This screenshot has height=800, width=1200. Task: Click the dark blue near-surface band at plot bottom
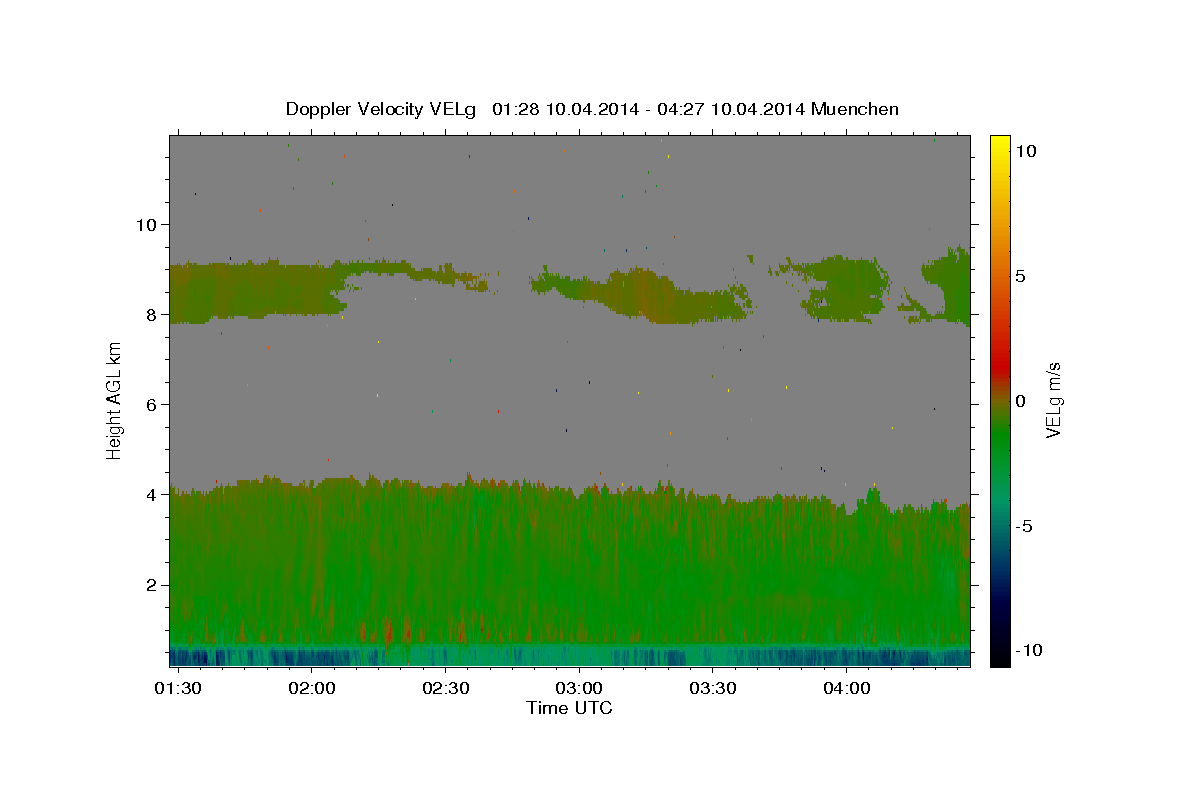pyautogui.click(x=569, y=656)
